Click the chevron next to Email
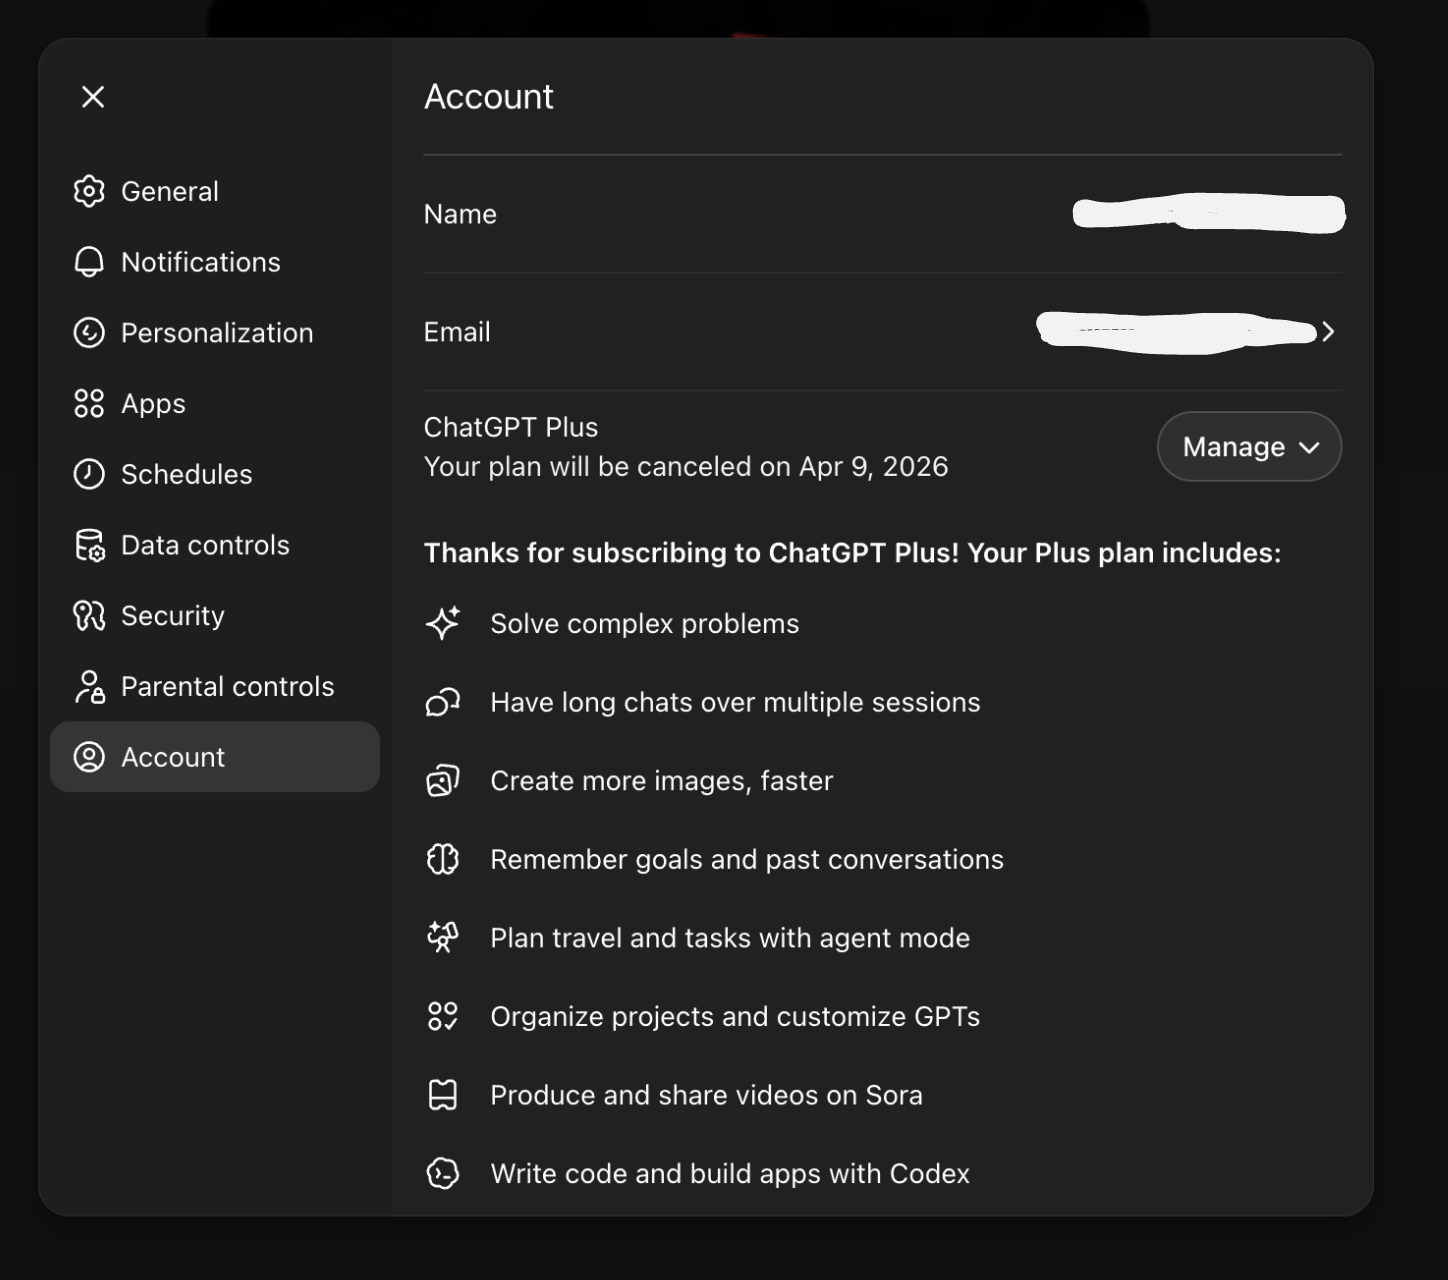The width and height of the screenshot is (1448, 1280). 1328,332
